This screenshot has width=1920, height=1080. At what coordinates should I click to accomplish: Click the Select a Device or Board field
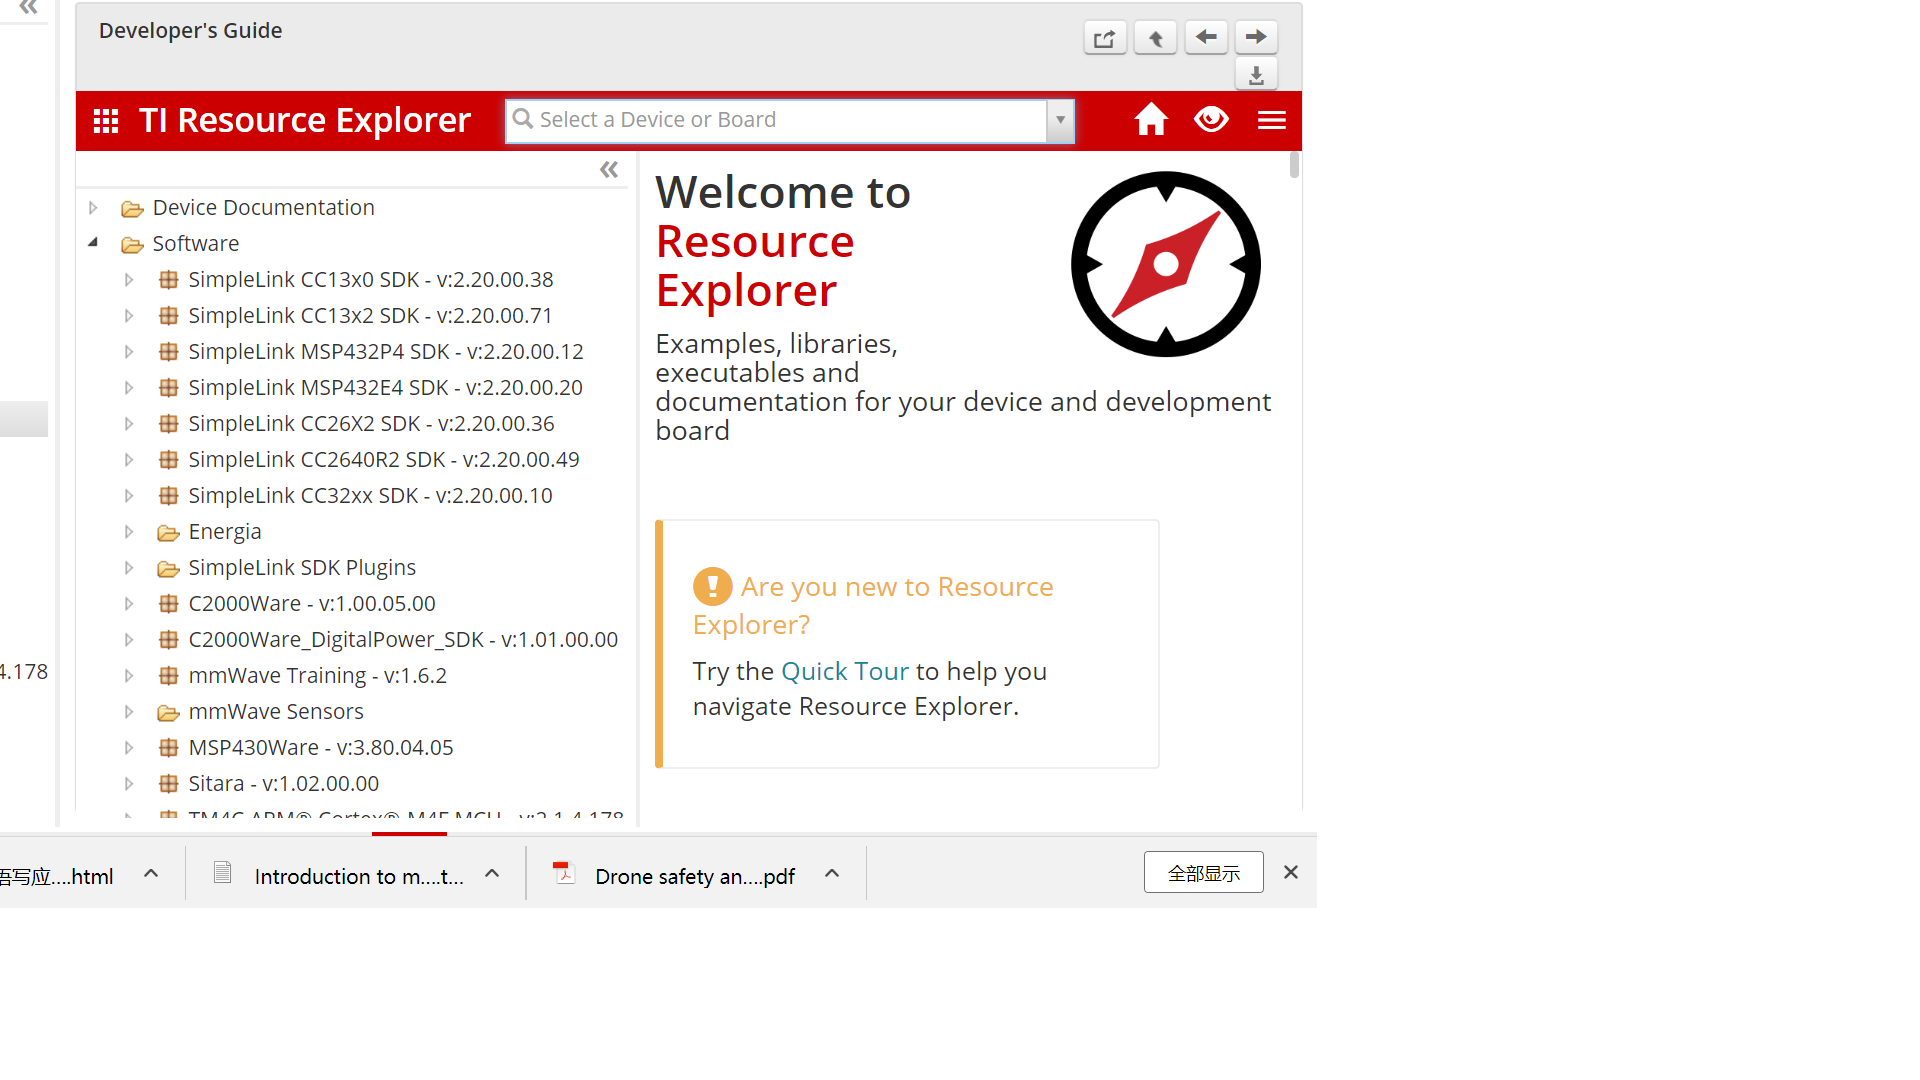[776, 121]
